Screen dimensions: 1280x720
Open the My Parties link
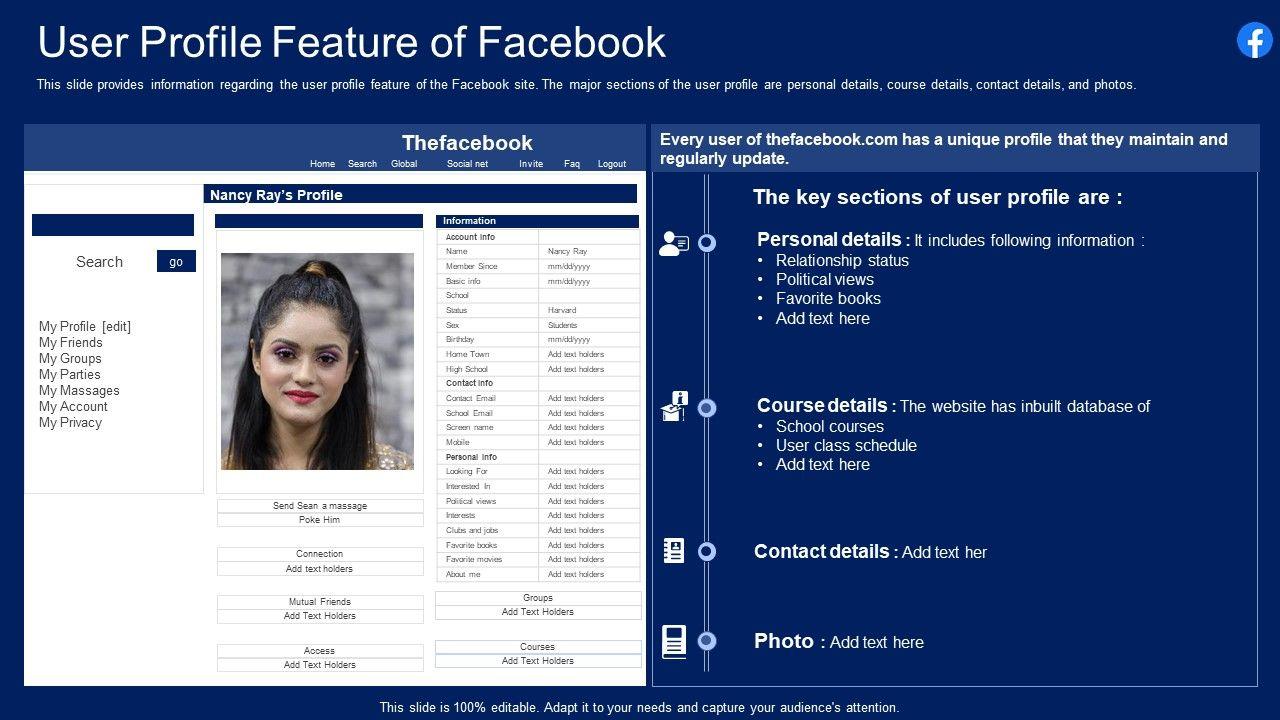click(x=70, y=374)
